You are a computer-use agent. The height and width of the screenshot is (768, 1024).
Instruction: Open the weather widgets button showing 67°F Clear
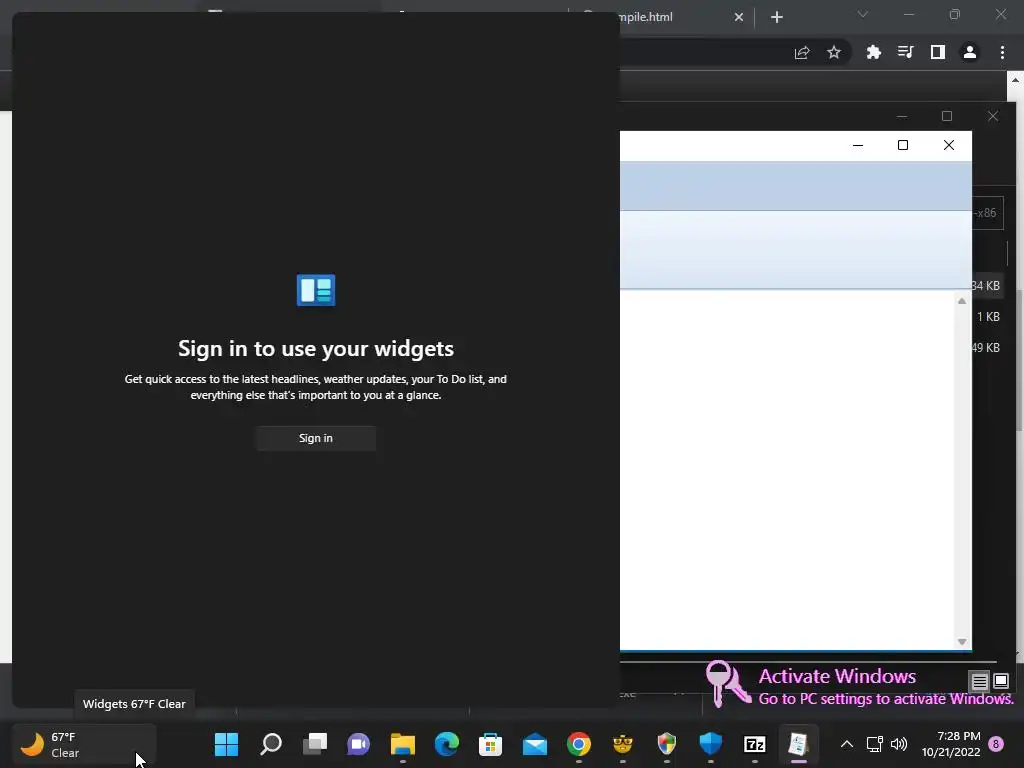(x=84, y=744)
